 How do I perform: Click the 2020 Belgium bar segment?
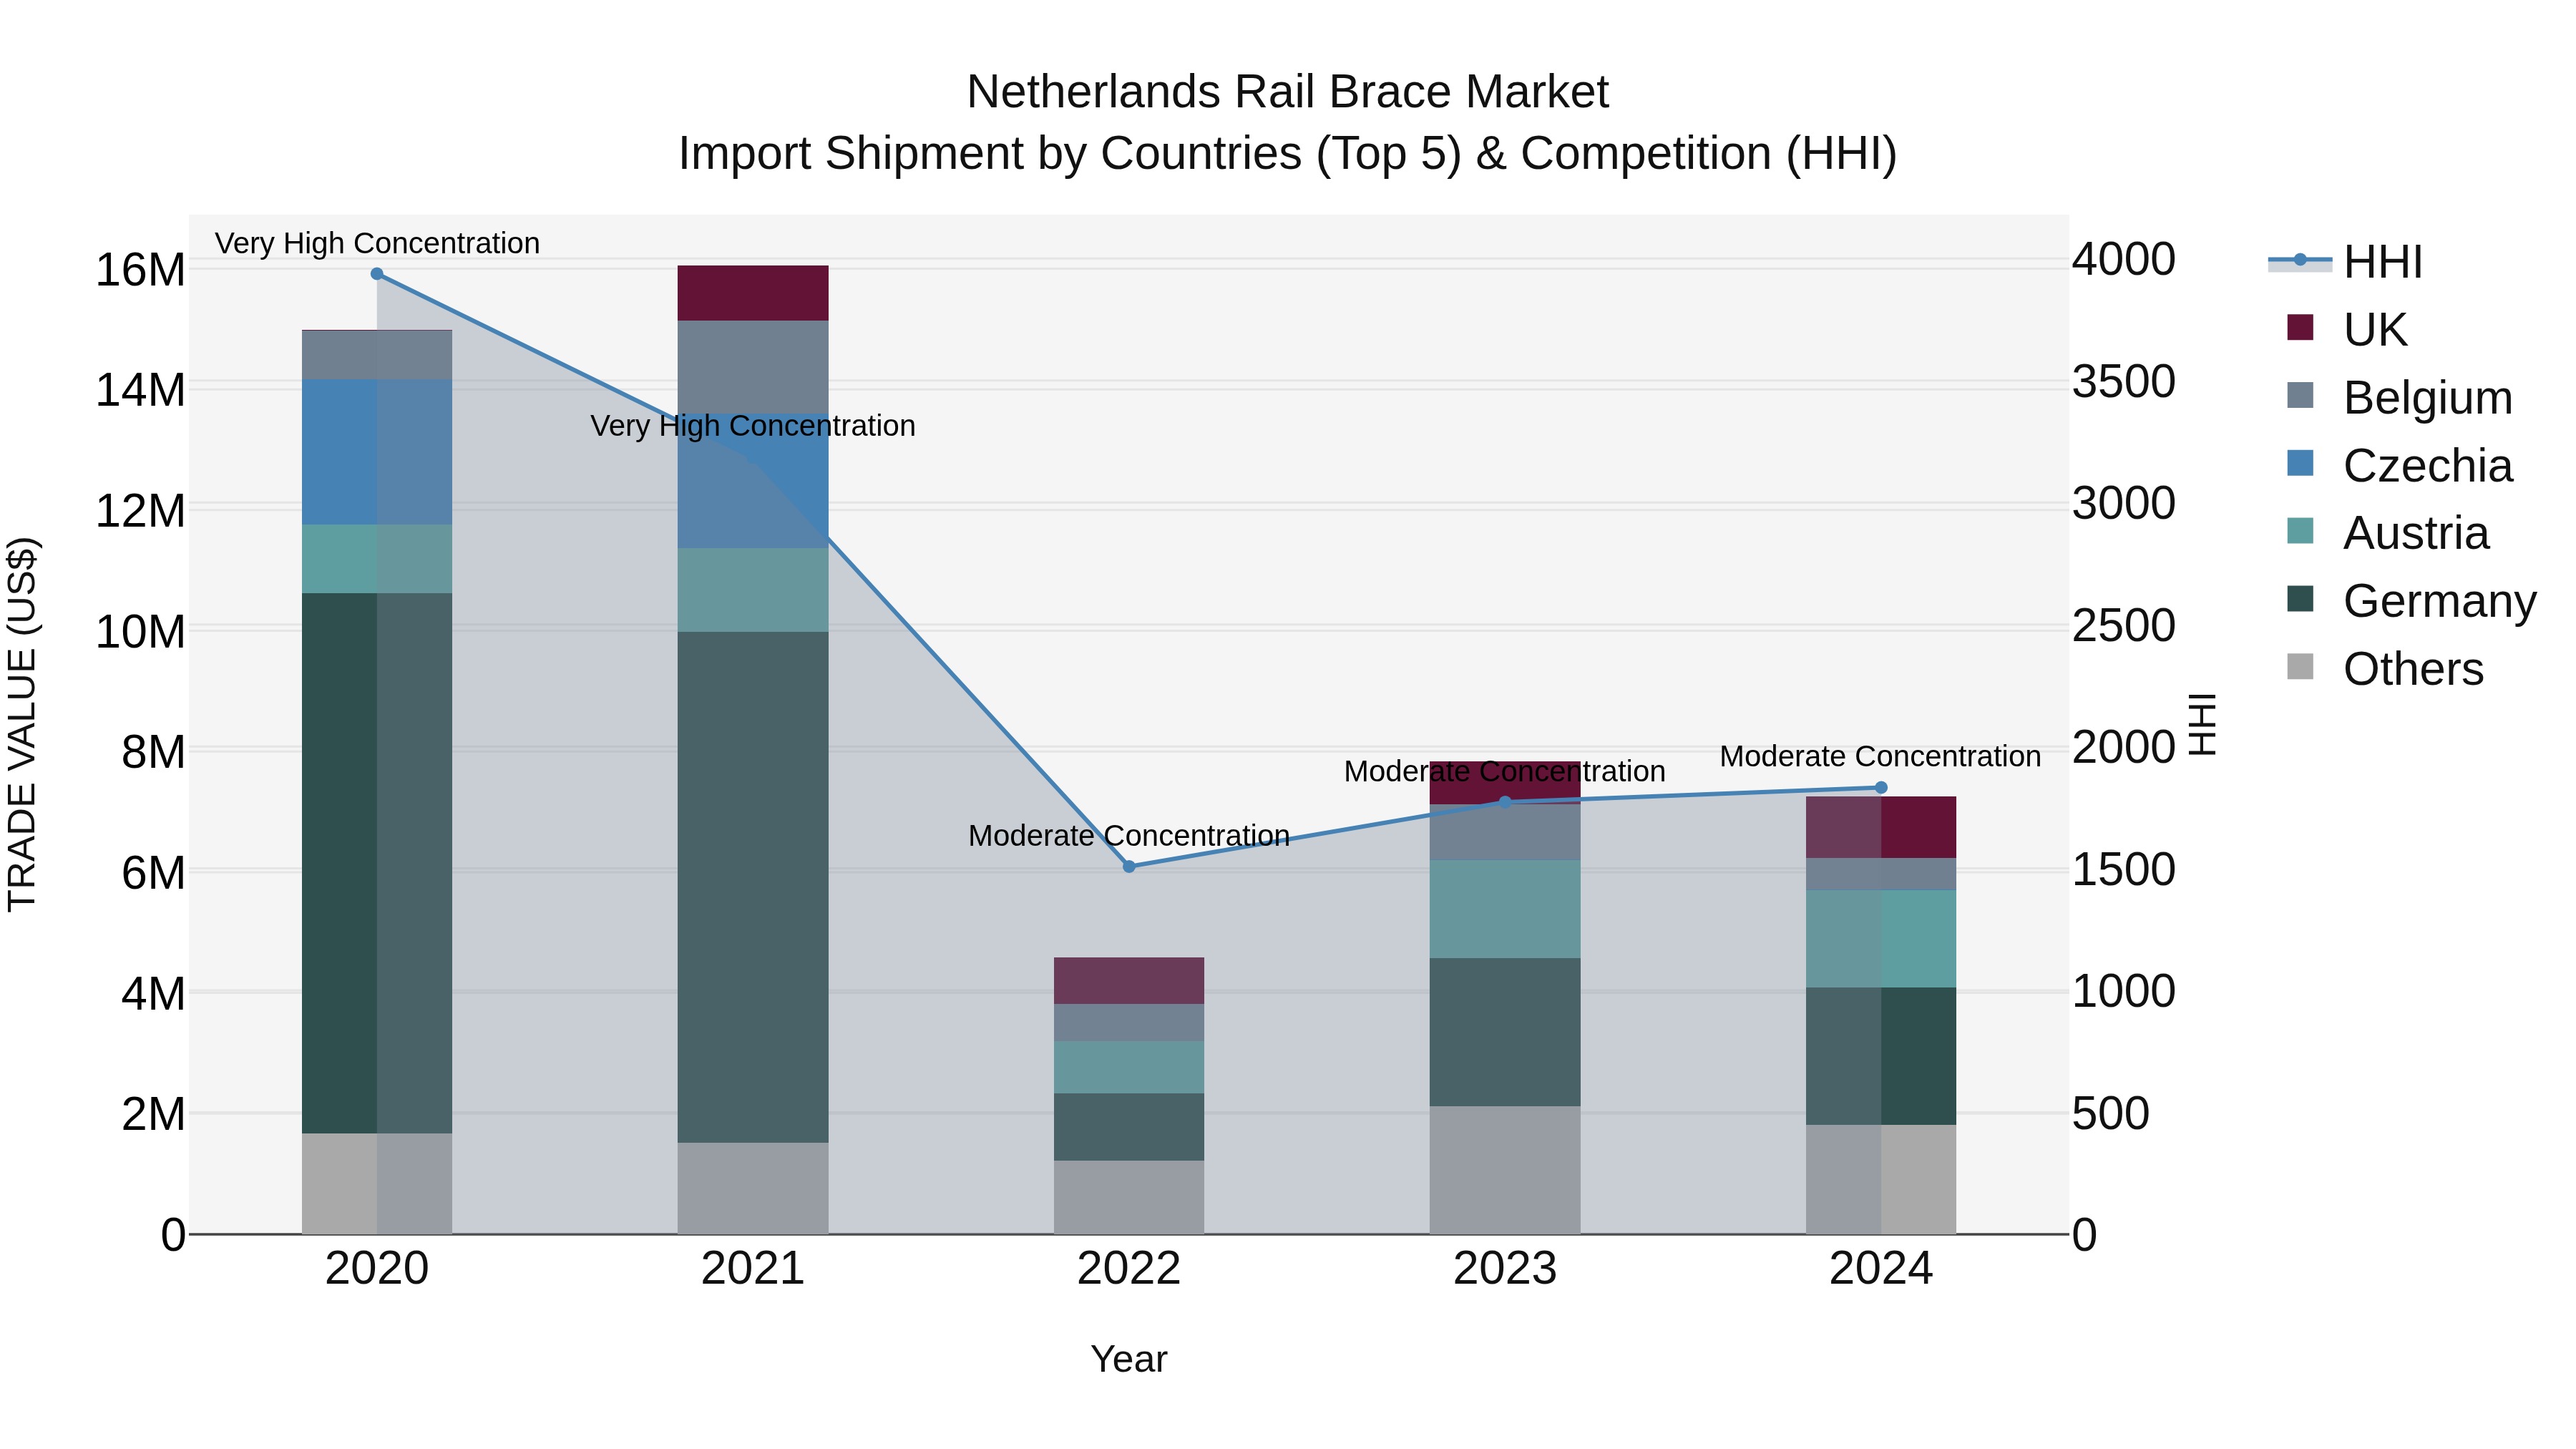377,355
